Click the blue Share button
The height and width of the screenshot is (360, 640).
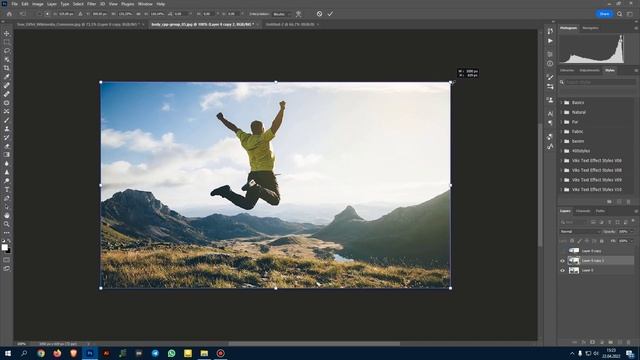(604, 14)
